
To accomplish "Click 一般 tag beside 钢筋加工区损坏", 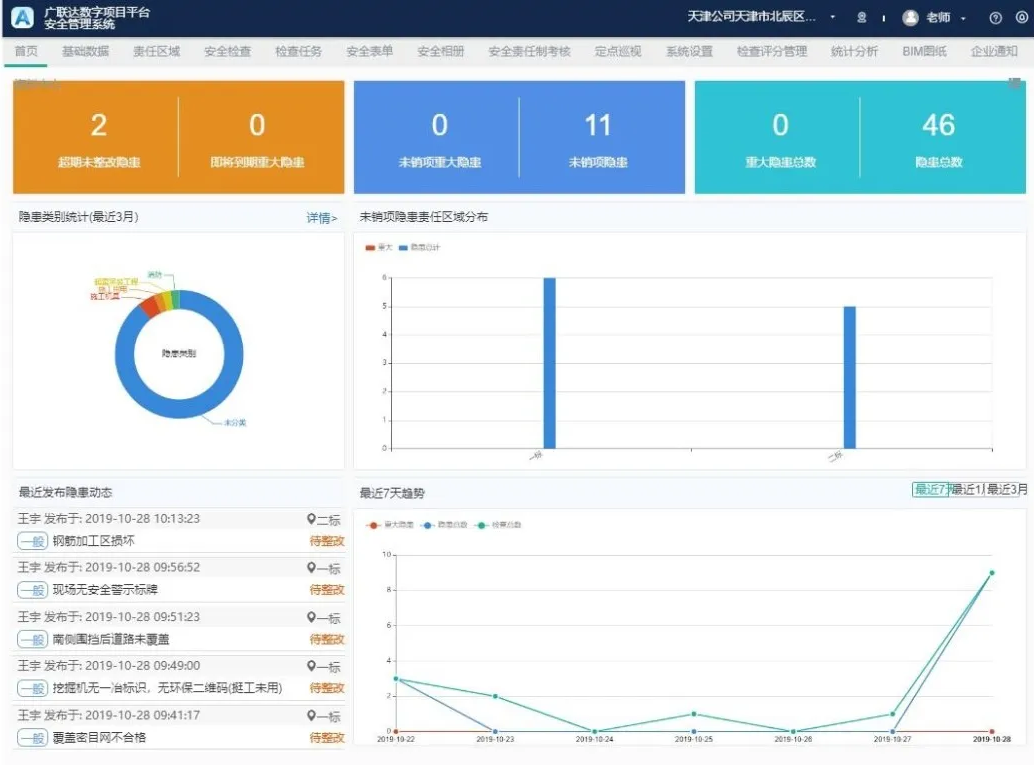I will tap(32, 541).
